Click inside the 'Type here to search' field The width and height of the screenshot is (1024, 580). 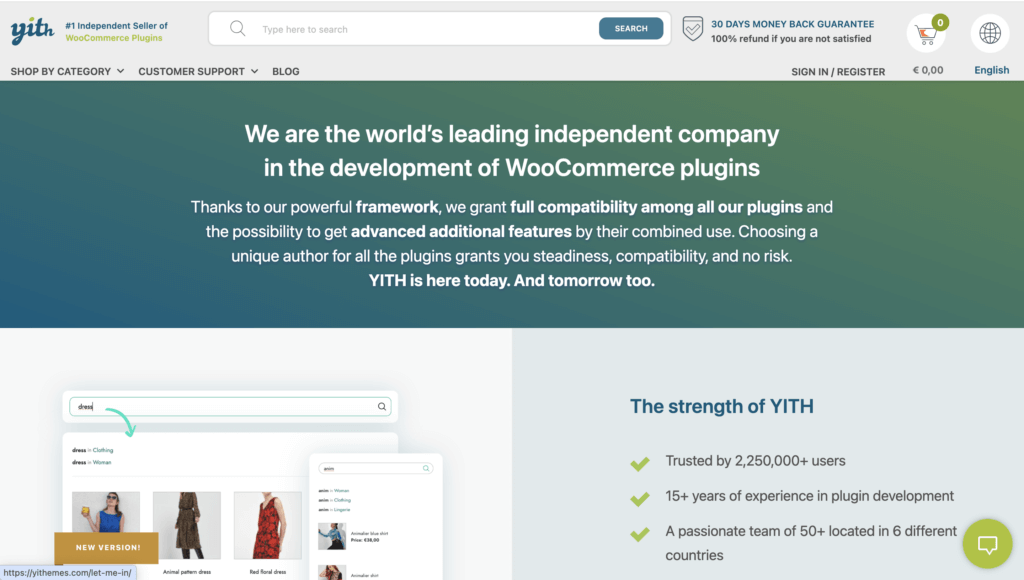point(400,29)
